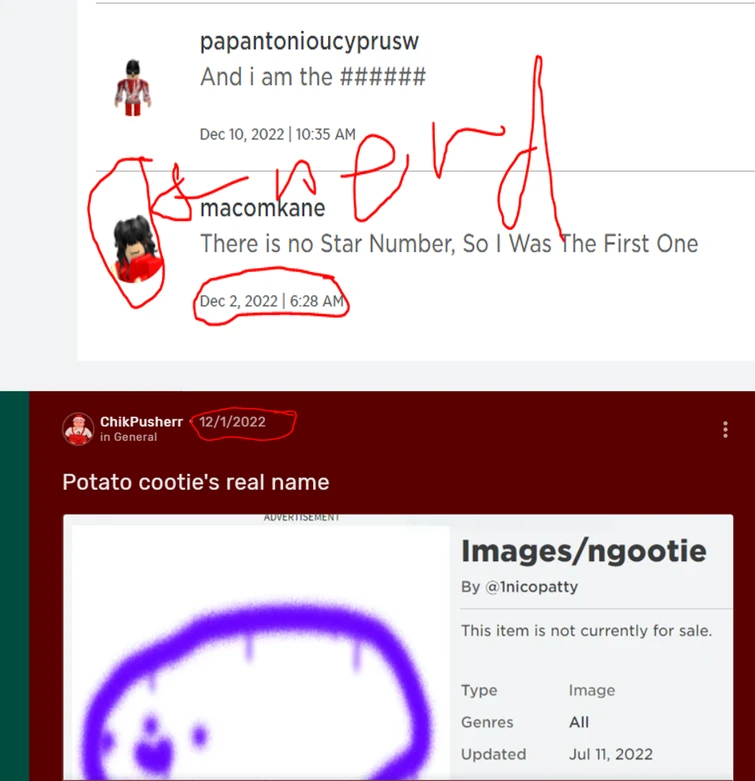Viewport: 755px width, 781px height.
Task: Click the Dec 10, 2022 comment timestamp
Action: tap(277, 134)
